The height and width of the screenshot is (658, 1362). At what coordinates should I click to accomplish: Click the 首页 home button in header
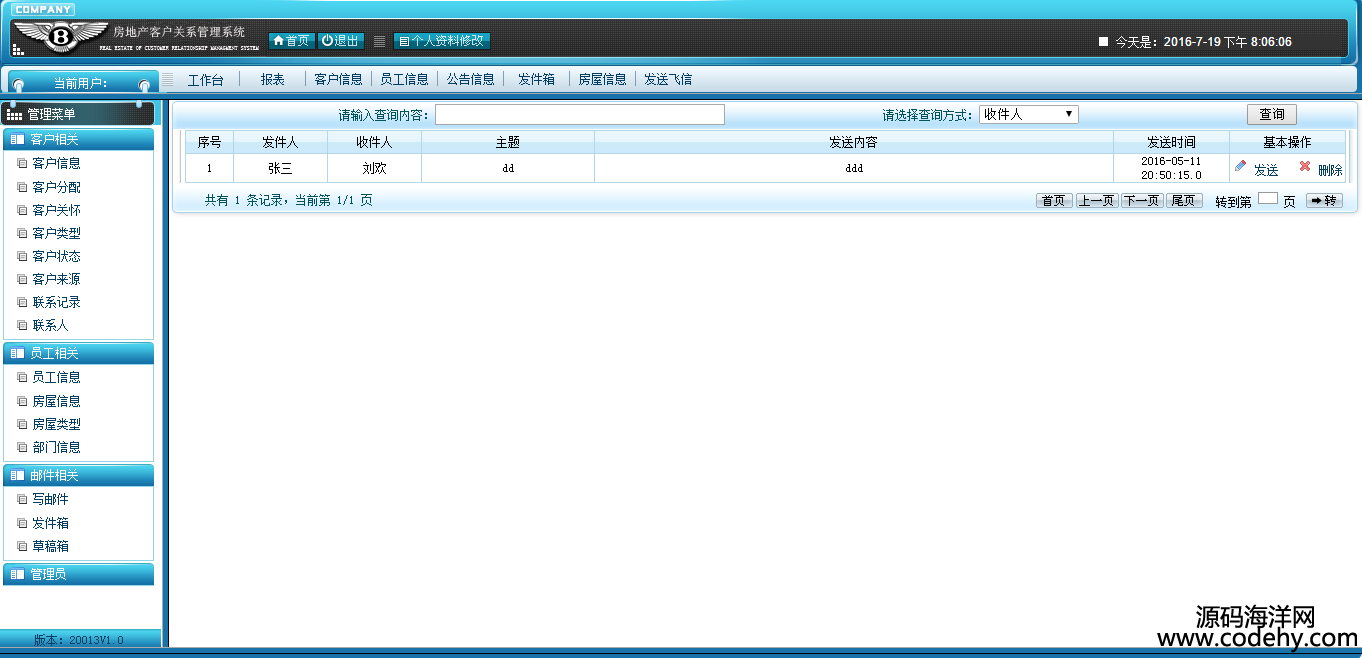291,41
